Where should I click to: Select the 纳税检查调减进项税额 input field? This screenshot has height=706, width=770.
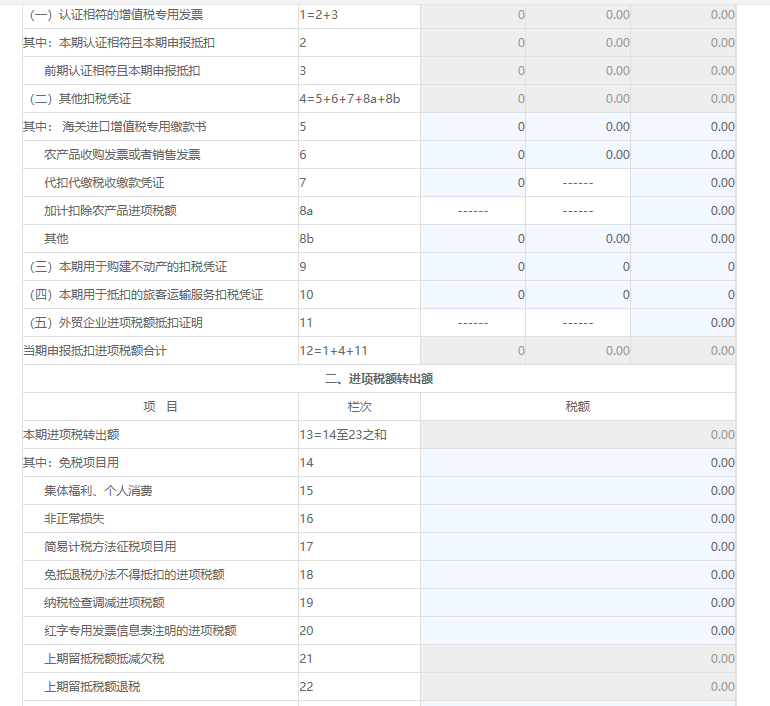577,603
